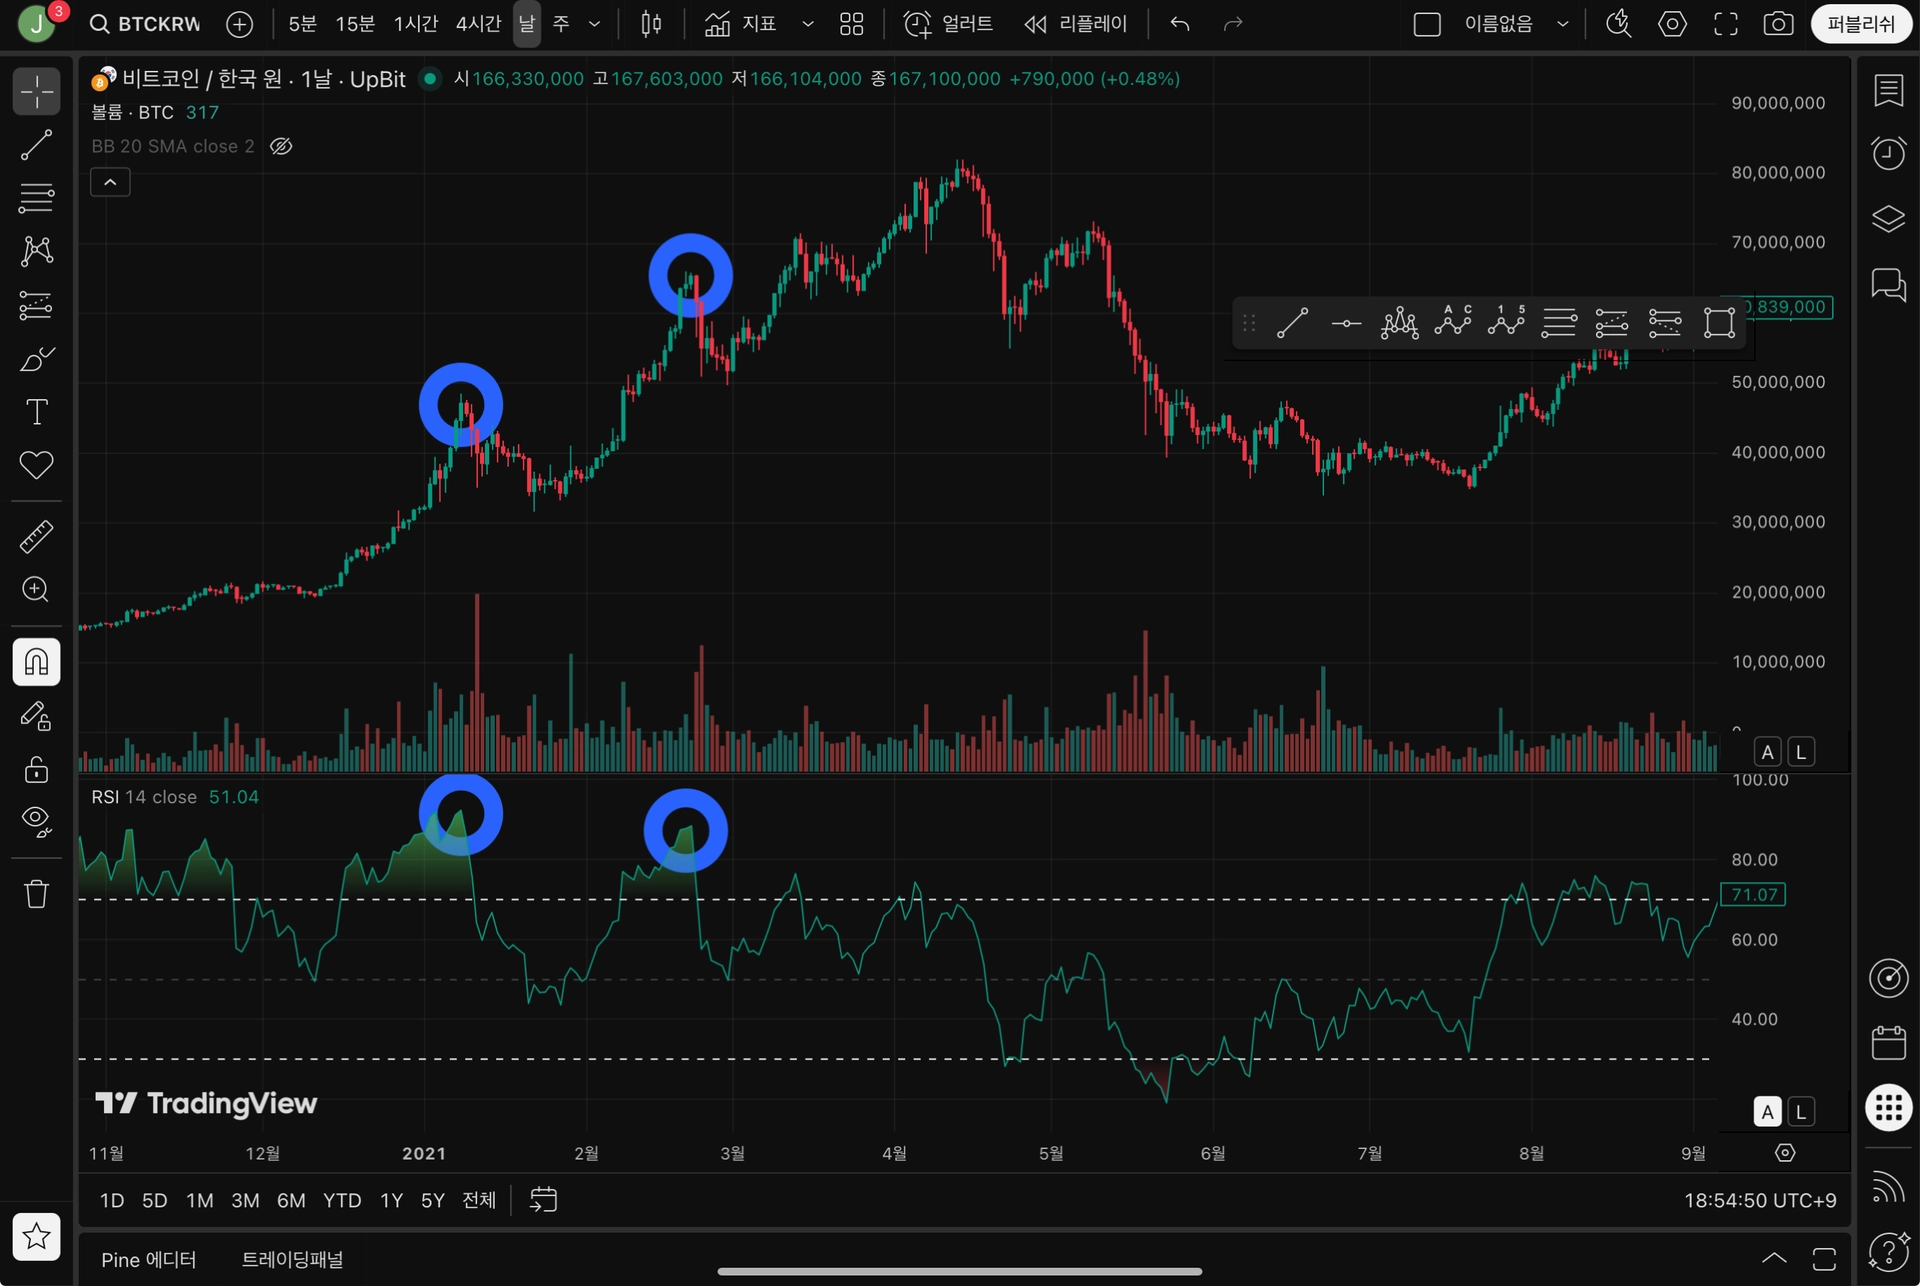Take a chart snapshot with camera icon

click(x=1778, y=24)
